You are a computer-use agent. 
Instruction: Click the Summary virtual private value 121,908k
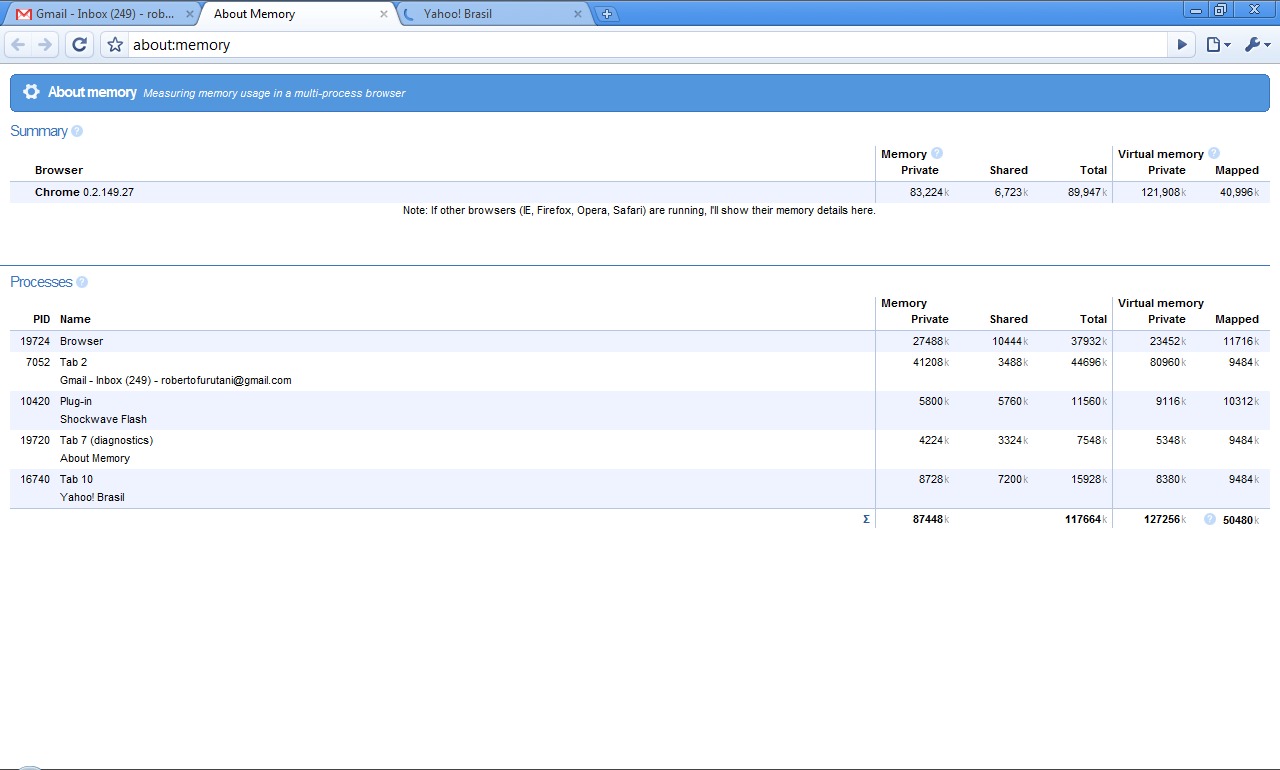click(1166, 192)
